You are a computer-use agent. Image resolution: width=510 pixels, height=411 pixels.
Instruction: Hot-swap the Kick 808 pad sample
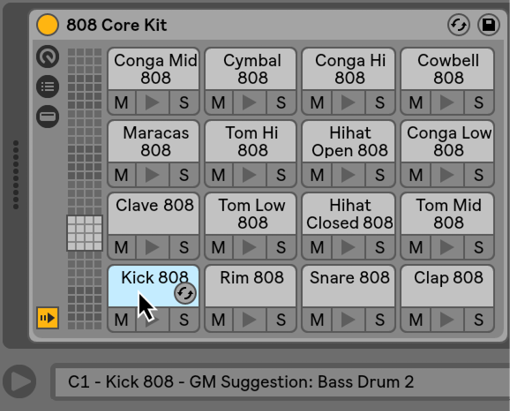(x=185, y=293)
